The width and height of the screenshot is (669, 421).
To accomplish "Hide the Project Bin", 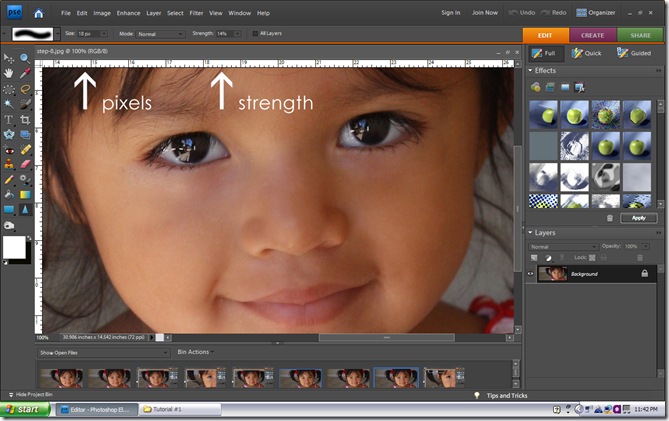I will pyautogui.click(x=35, y=395).
